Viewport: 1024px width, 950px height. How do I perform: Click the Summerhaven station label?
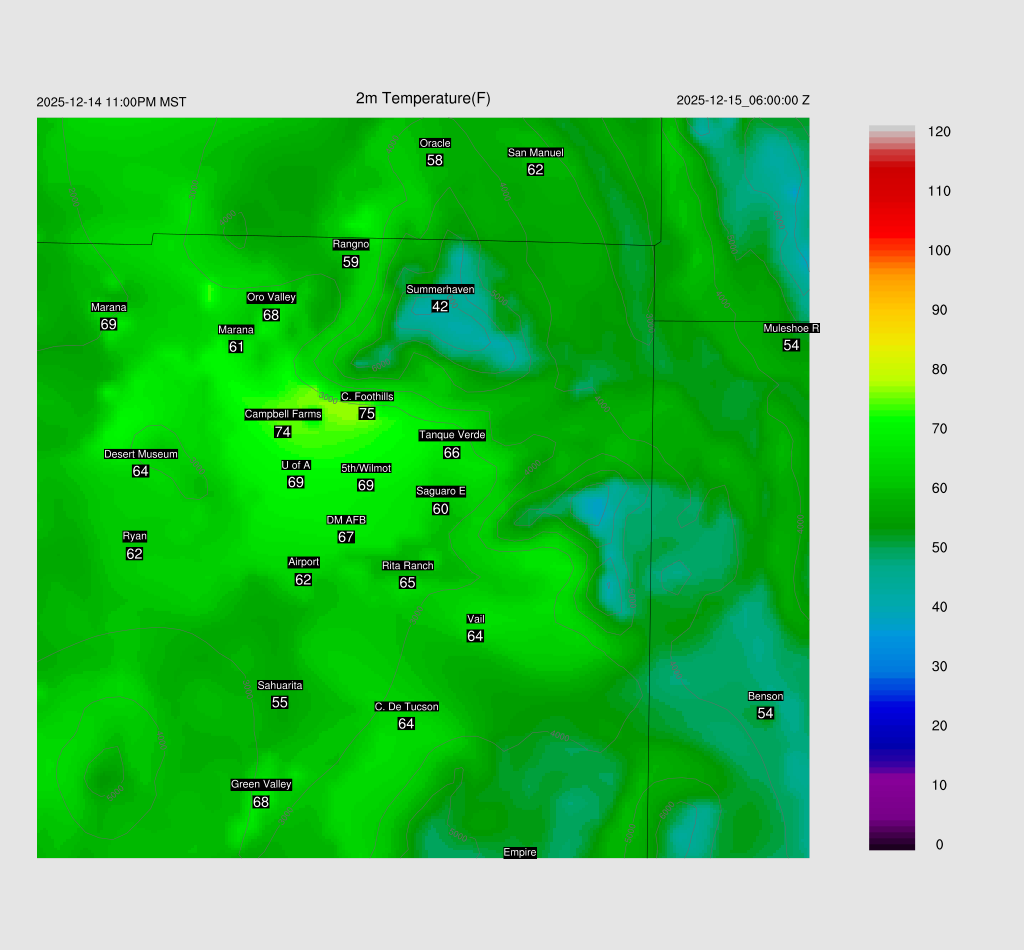pos(440,289)
